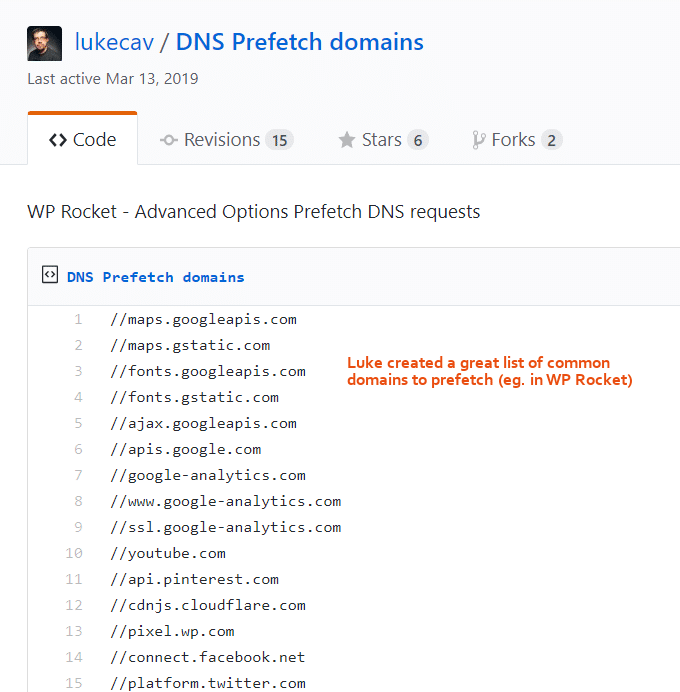The image size is (680, 692).
Task: Click the code brackets icon in Code tab
Action: click(58, 140)
